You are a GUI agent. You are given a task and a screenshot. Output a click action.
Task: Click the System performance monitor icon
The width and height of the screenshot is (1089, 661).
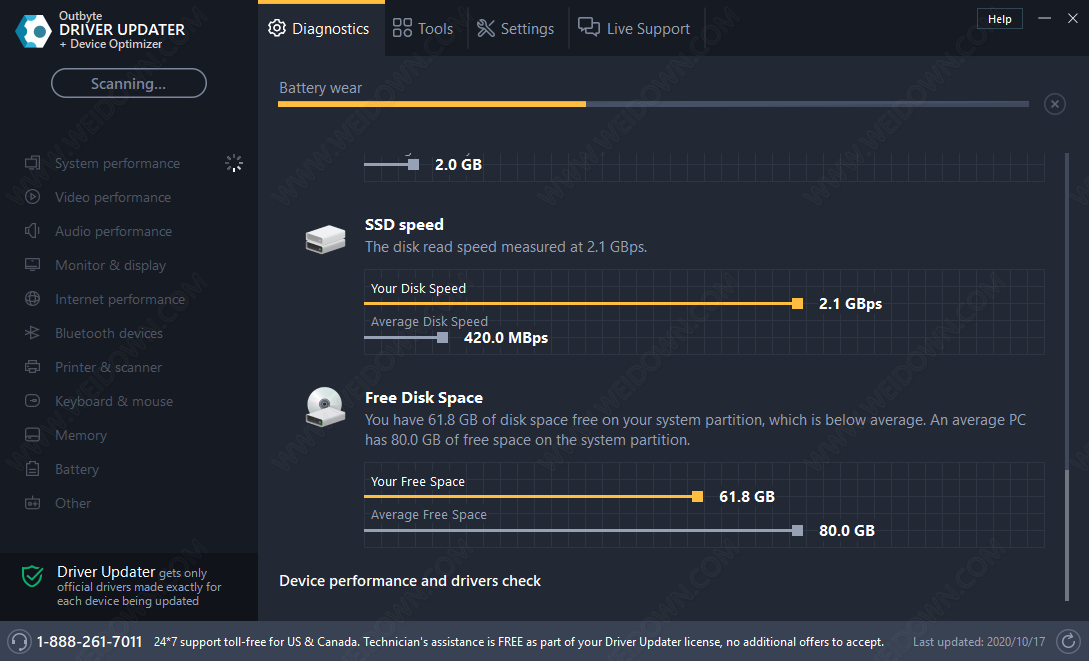click(33, 163)
